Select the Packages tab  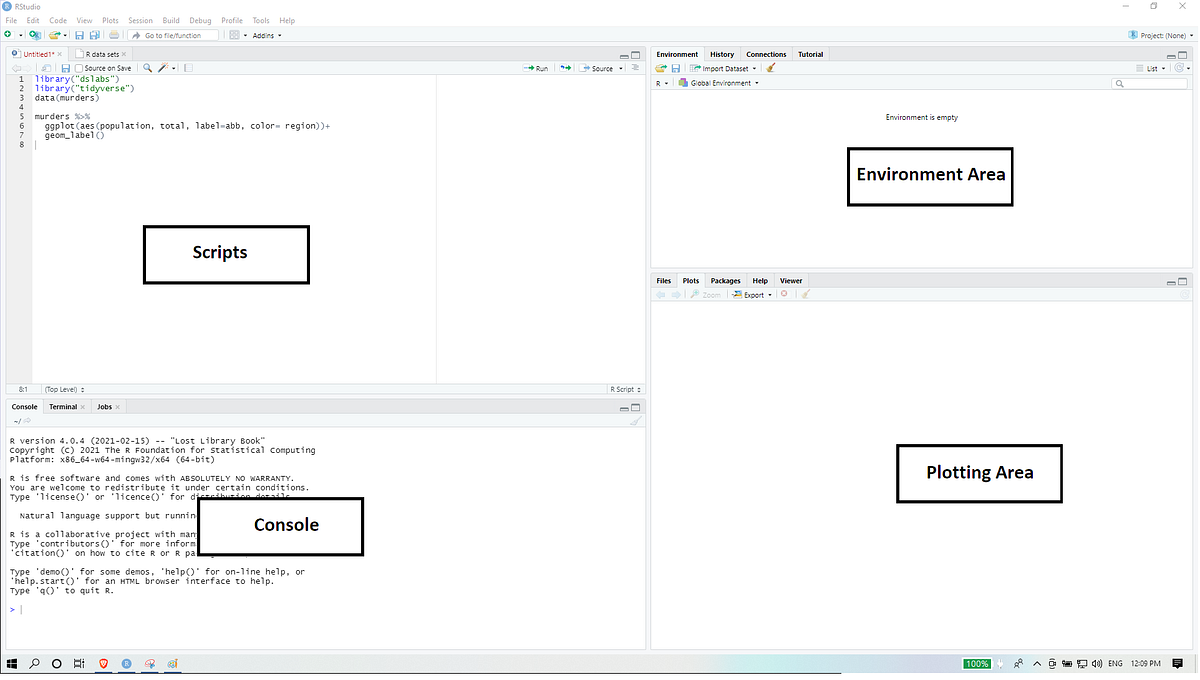pos(725,281)
